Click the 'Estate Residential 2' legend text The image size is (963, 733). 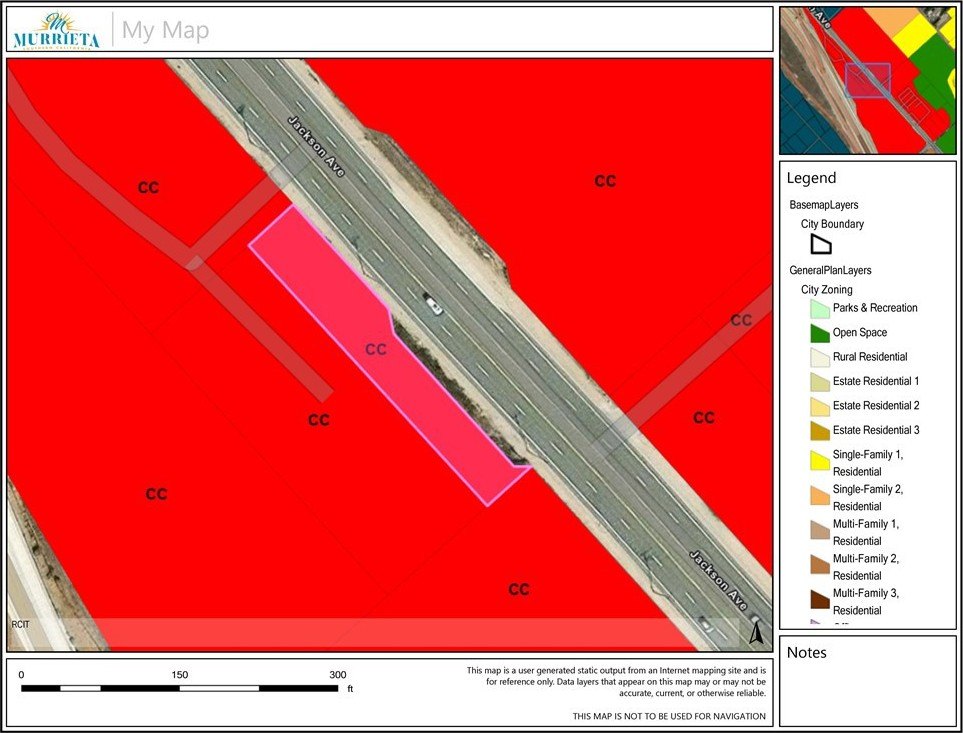tap(876, 406)
